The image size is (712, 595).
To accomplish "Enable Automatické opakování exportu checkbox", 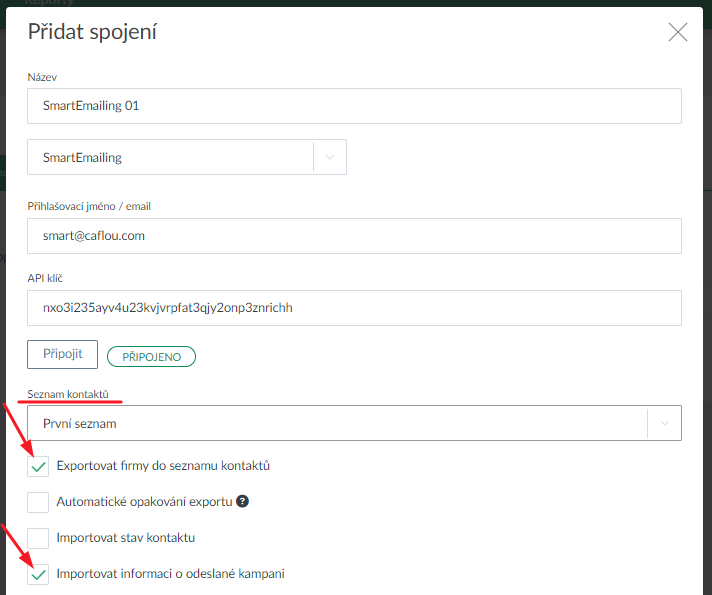I will [39, 502].
